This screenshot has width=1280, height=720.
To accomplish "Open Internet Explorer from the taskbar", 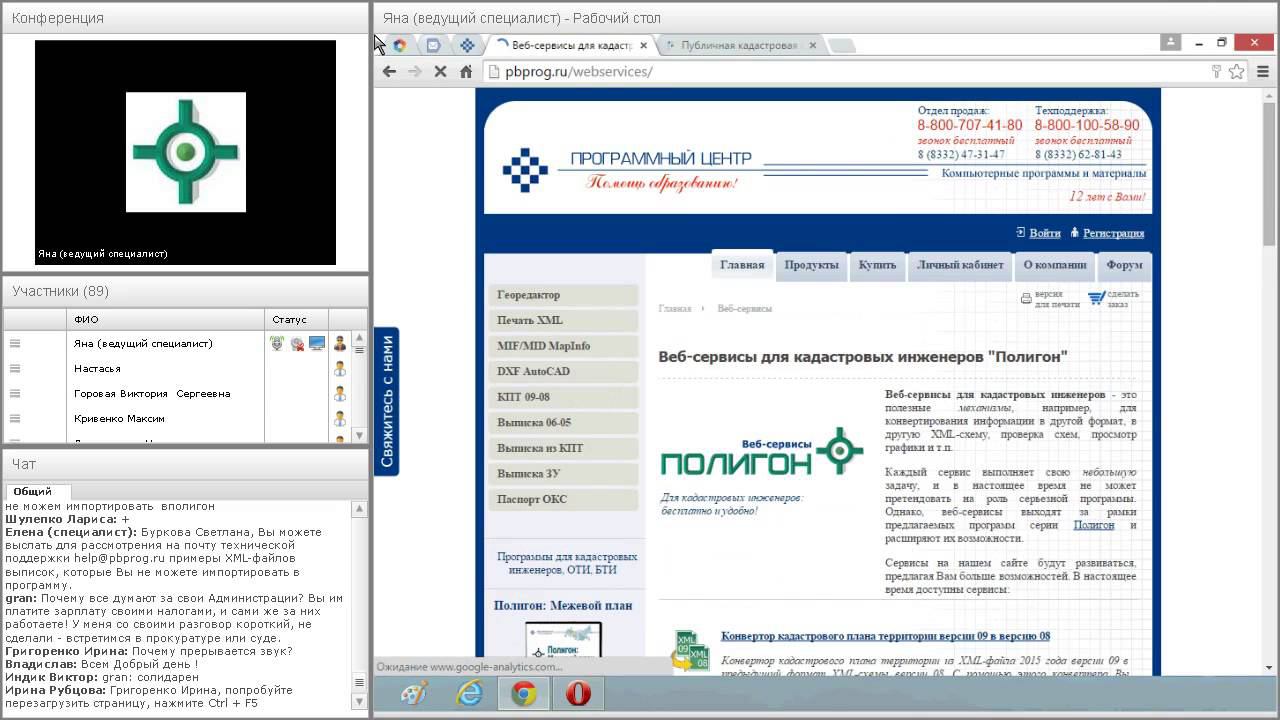I will [468, 694].
